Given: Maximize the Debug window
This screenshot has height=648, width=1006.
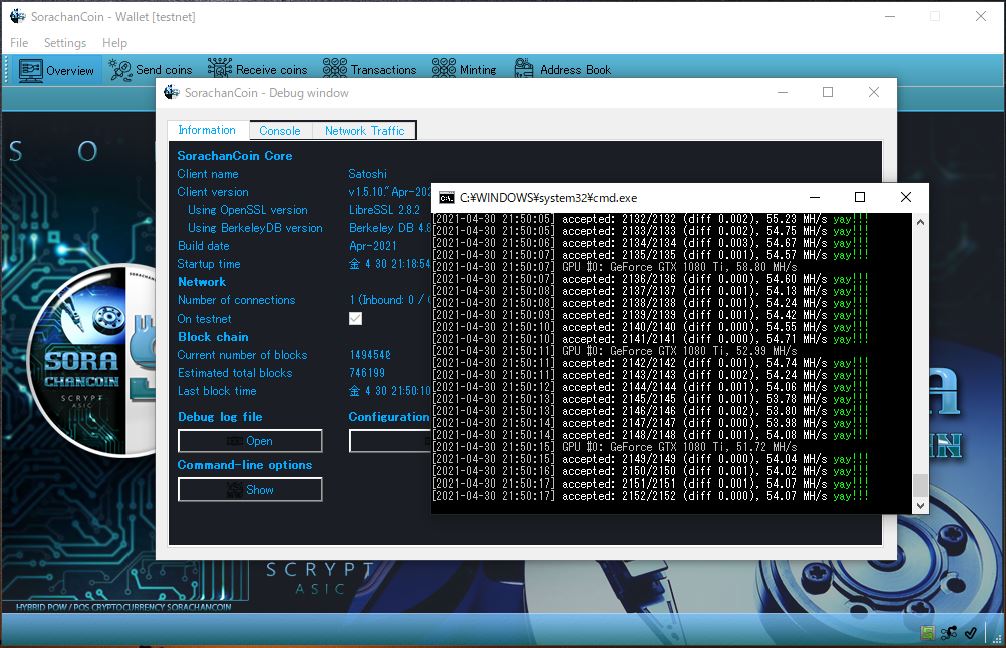Looking at the screenshot, I should (828, 92).
